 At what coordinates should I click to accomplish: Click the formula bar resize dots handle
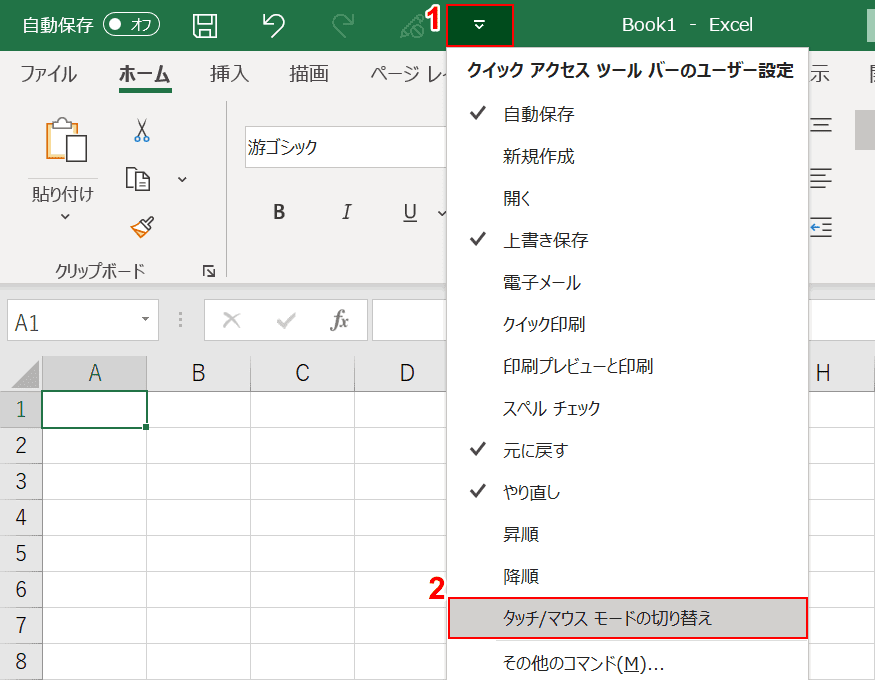180,320
